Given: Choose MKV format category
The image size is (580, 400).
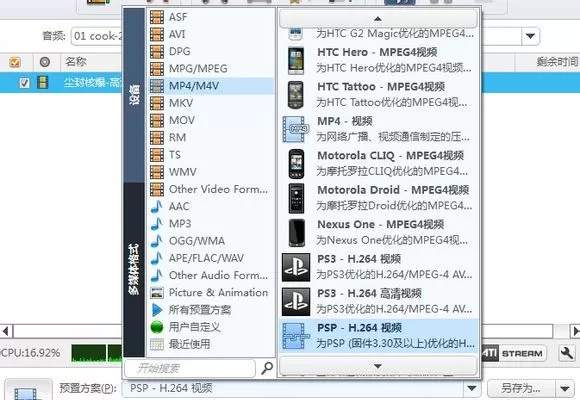Looking at the screenshot, I should [x=211, y=103].
